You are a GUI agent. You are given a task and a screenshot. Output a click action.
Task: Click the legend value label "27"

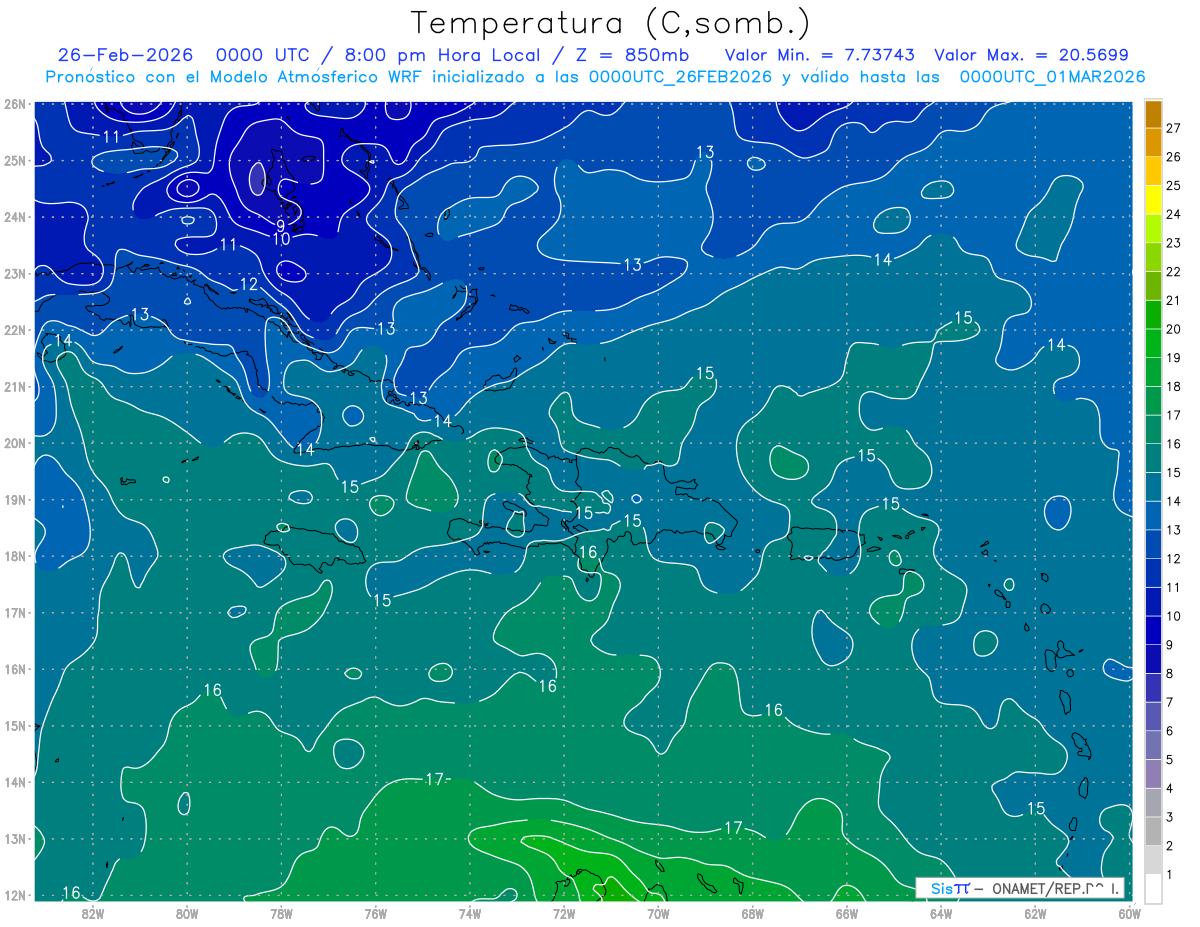click(1173, 128)
